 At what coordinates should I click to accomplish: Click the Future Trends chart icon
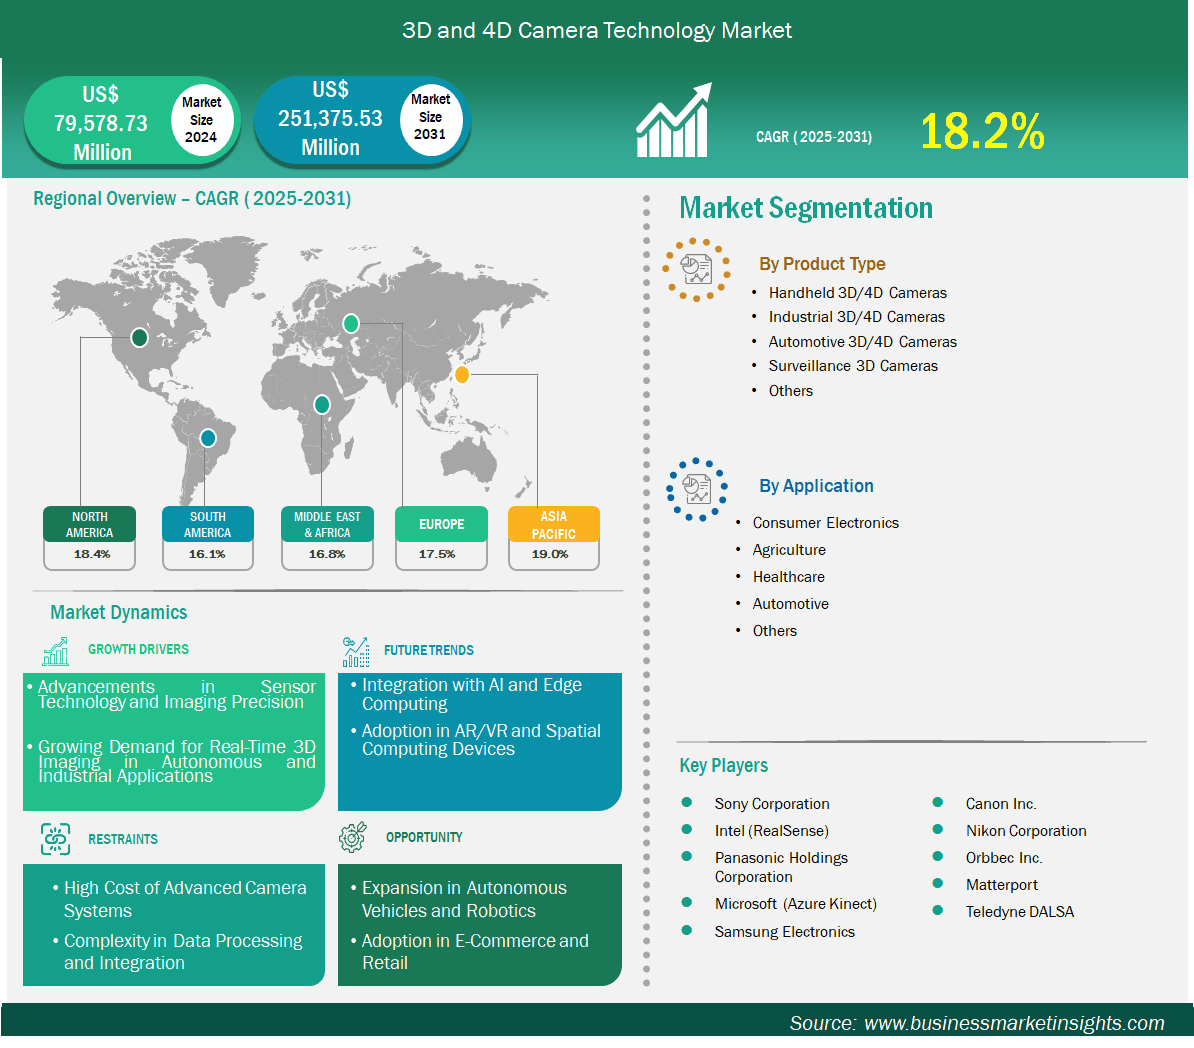tap(355, 652)
